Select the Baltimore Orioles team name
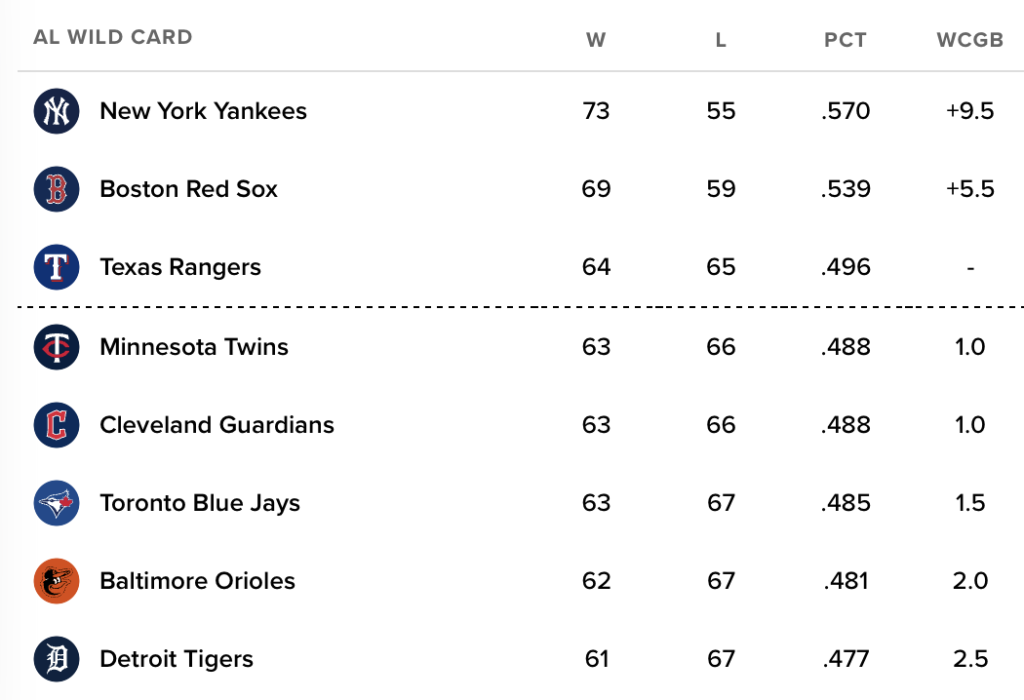 [x=197, y=581]
